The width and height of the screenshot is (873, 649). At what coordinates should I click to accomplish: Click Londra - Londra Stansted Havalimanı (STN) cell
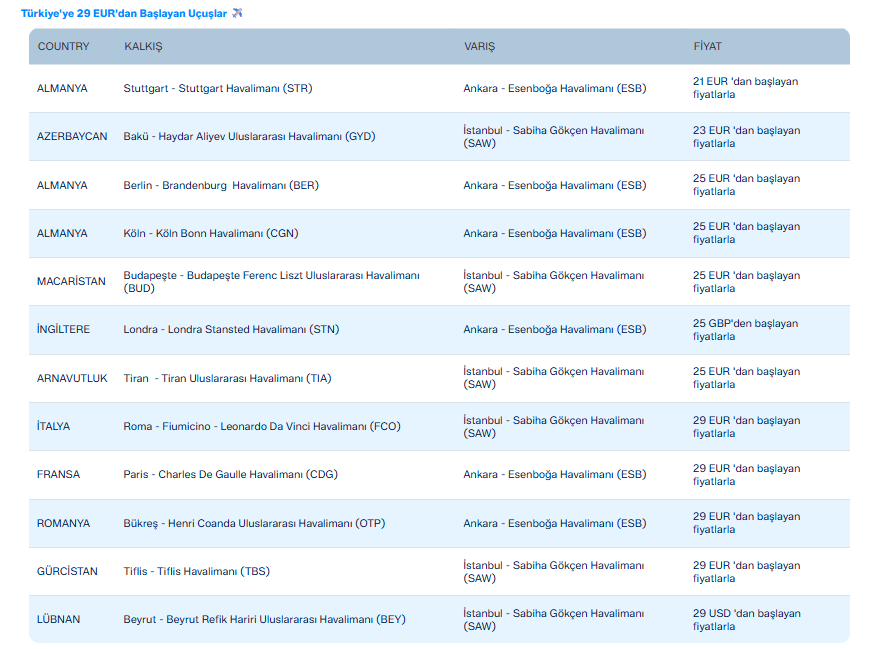231,329
